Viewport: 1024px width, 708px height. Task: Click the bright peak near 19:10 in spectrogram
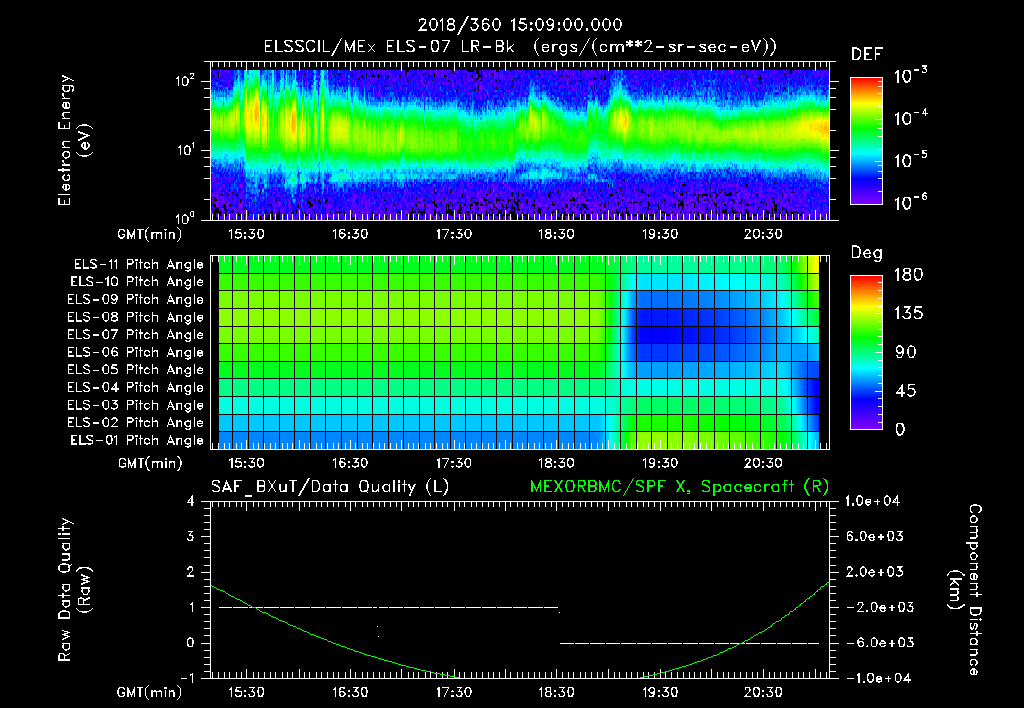(621, 119)
